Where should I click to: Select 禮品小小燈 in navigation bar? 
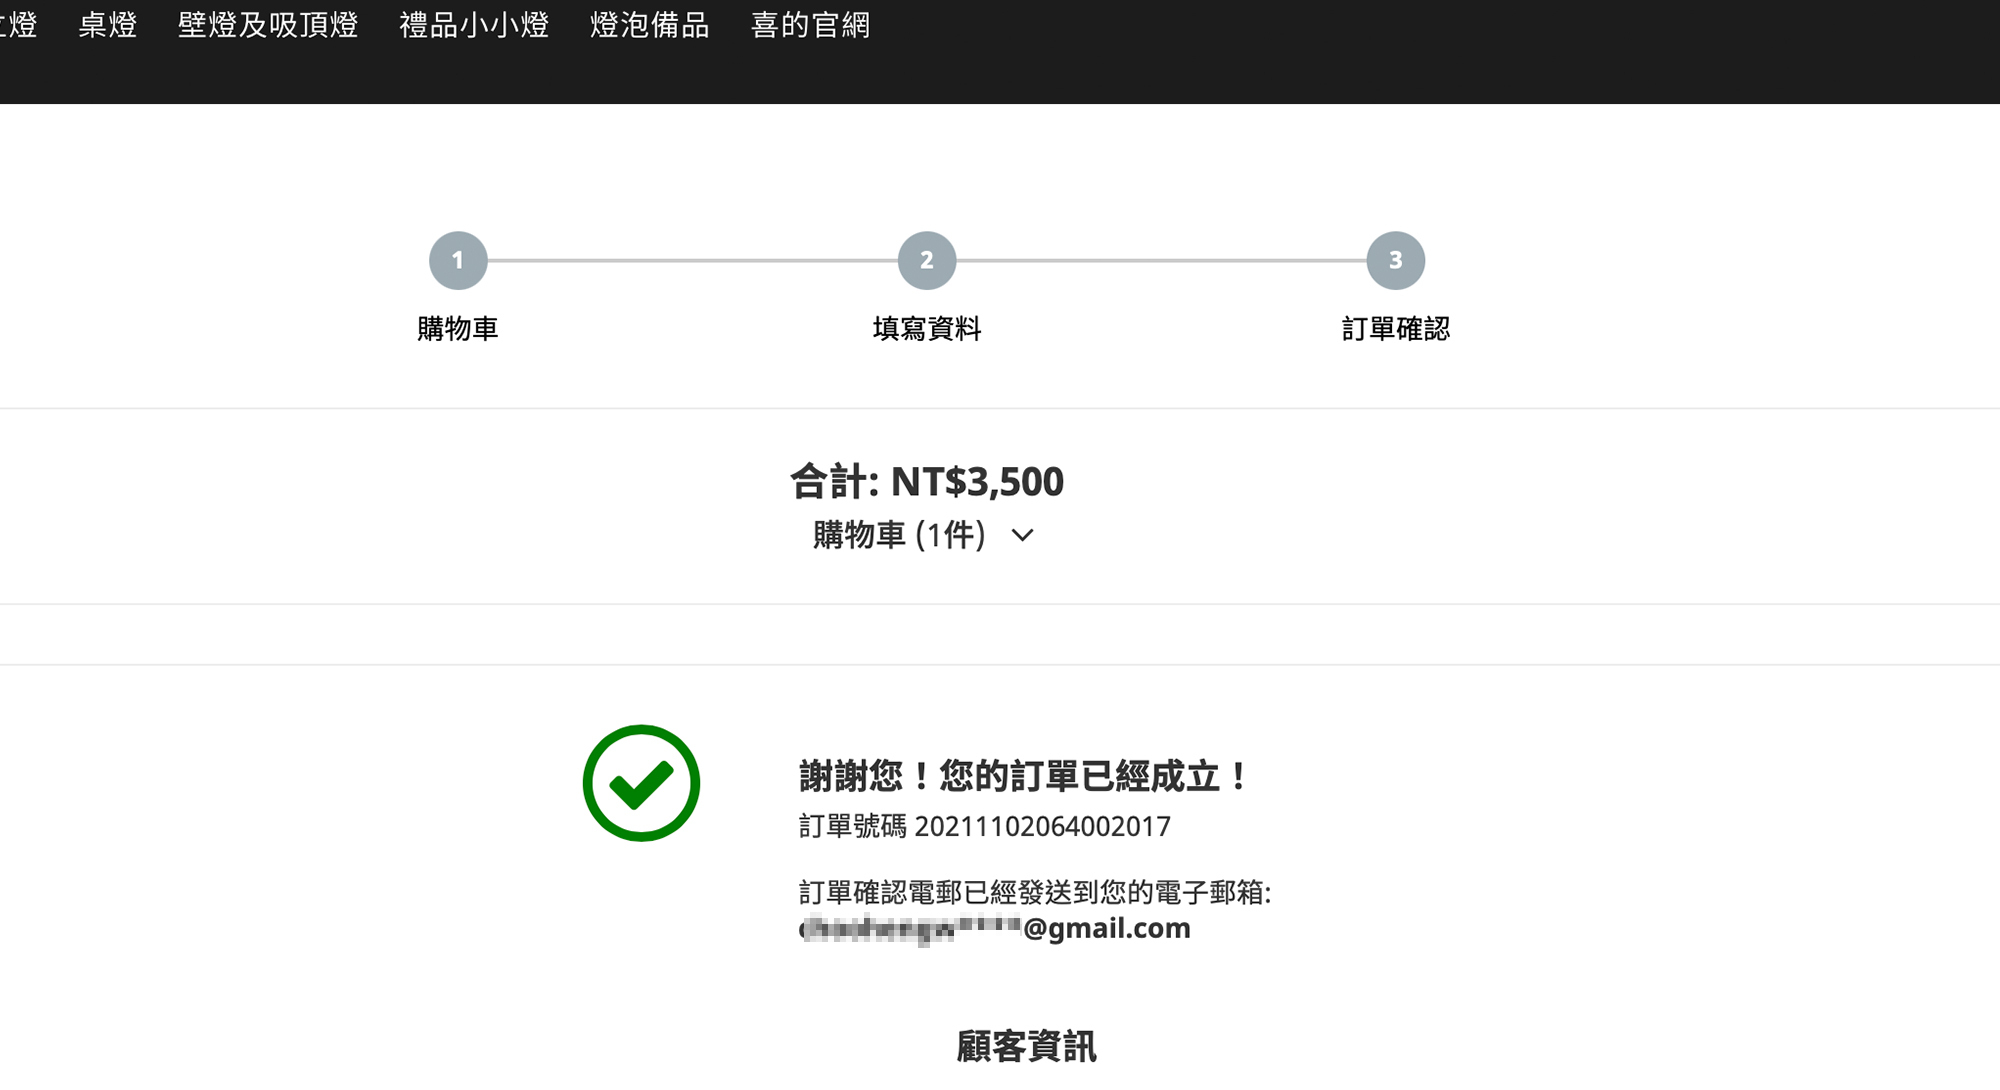[474, 25]
